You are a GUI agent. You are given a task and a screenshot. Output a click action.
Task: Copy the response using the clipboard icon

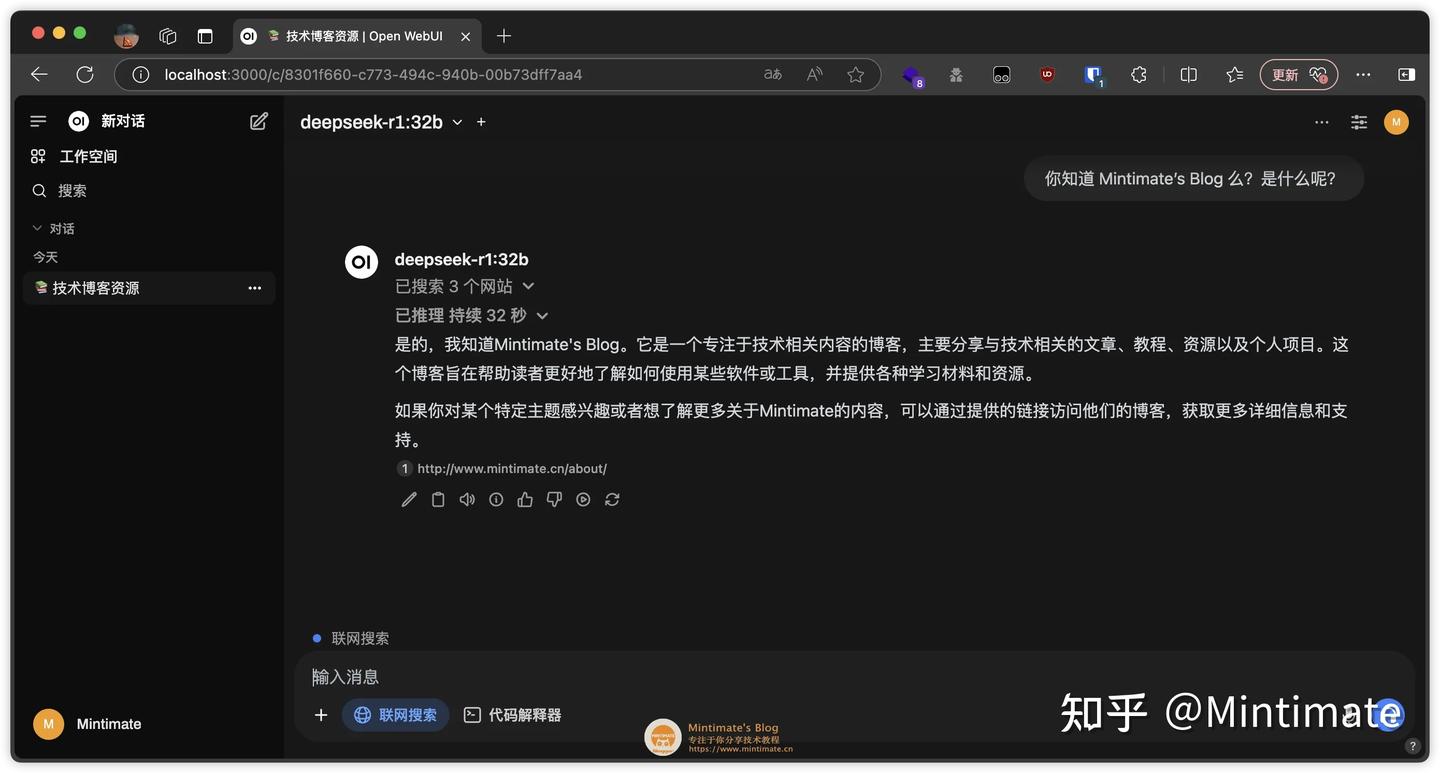[438, 499]
